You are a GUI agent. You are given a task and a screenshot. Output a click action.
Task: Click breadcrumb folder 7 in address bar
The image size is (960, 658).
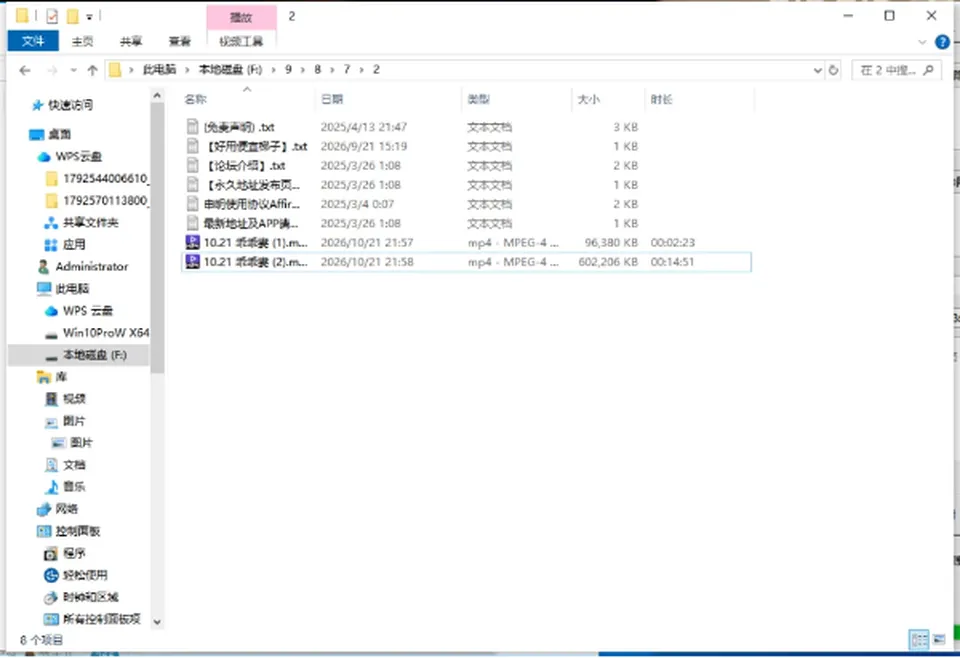[347, 70]
